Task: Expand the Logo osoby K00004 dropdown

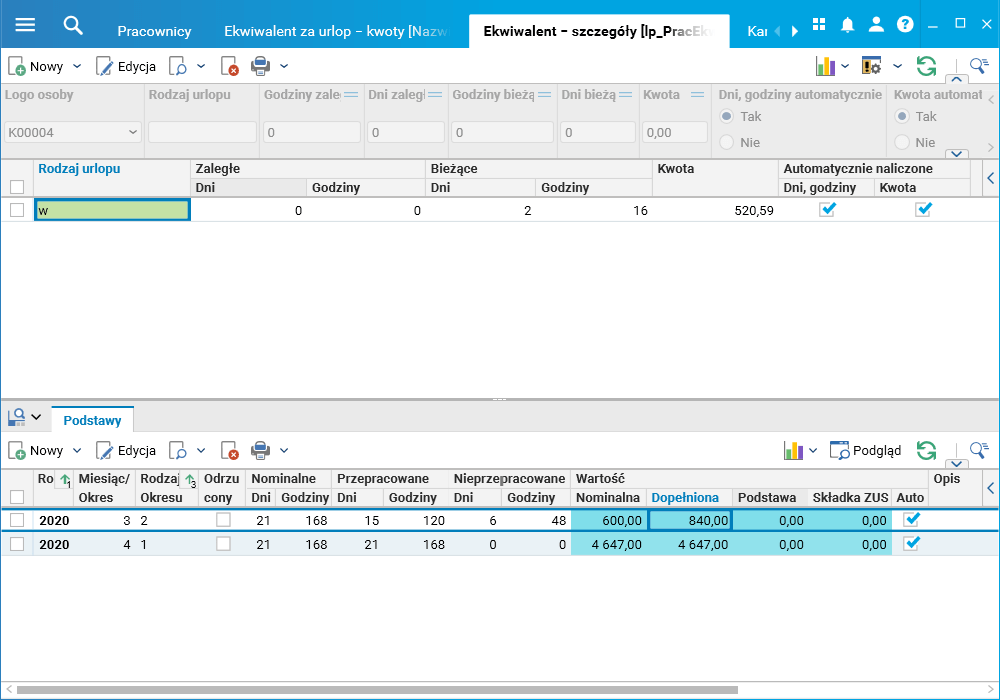Action: [133, 132]
